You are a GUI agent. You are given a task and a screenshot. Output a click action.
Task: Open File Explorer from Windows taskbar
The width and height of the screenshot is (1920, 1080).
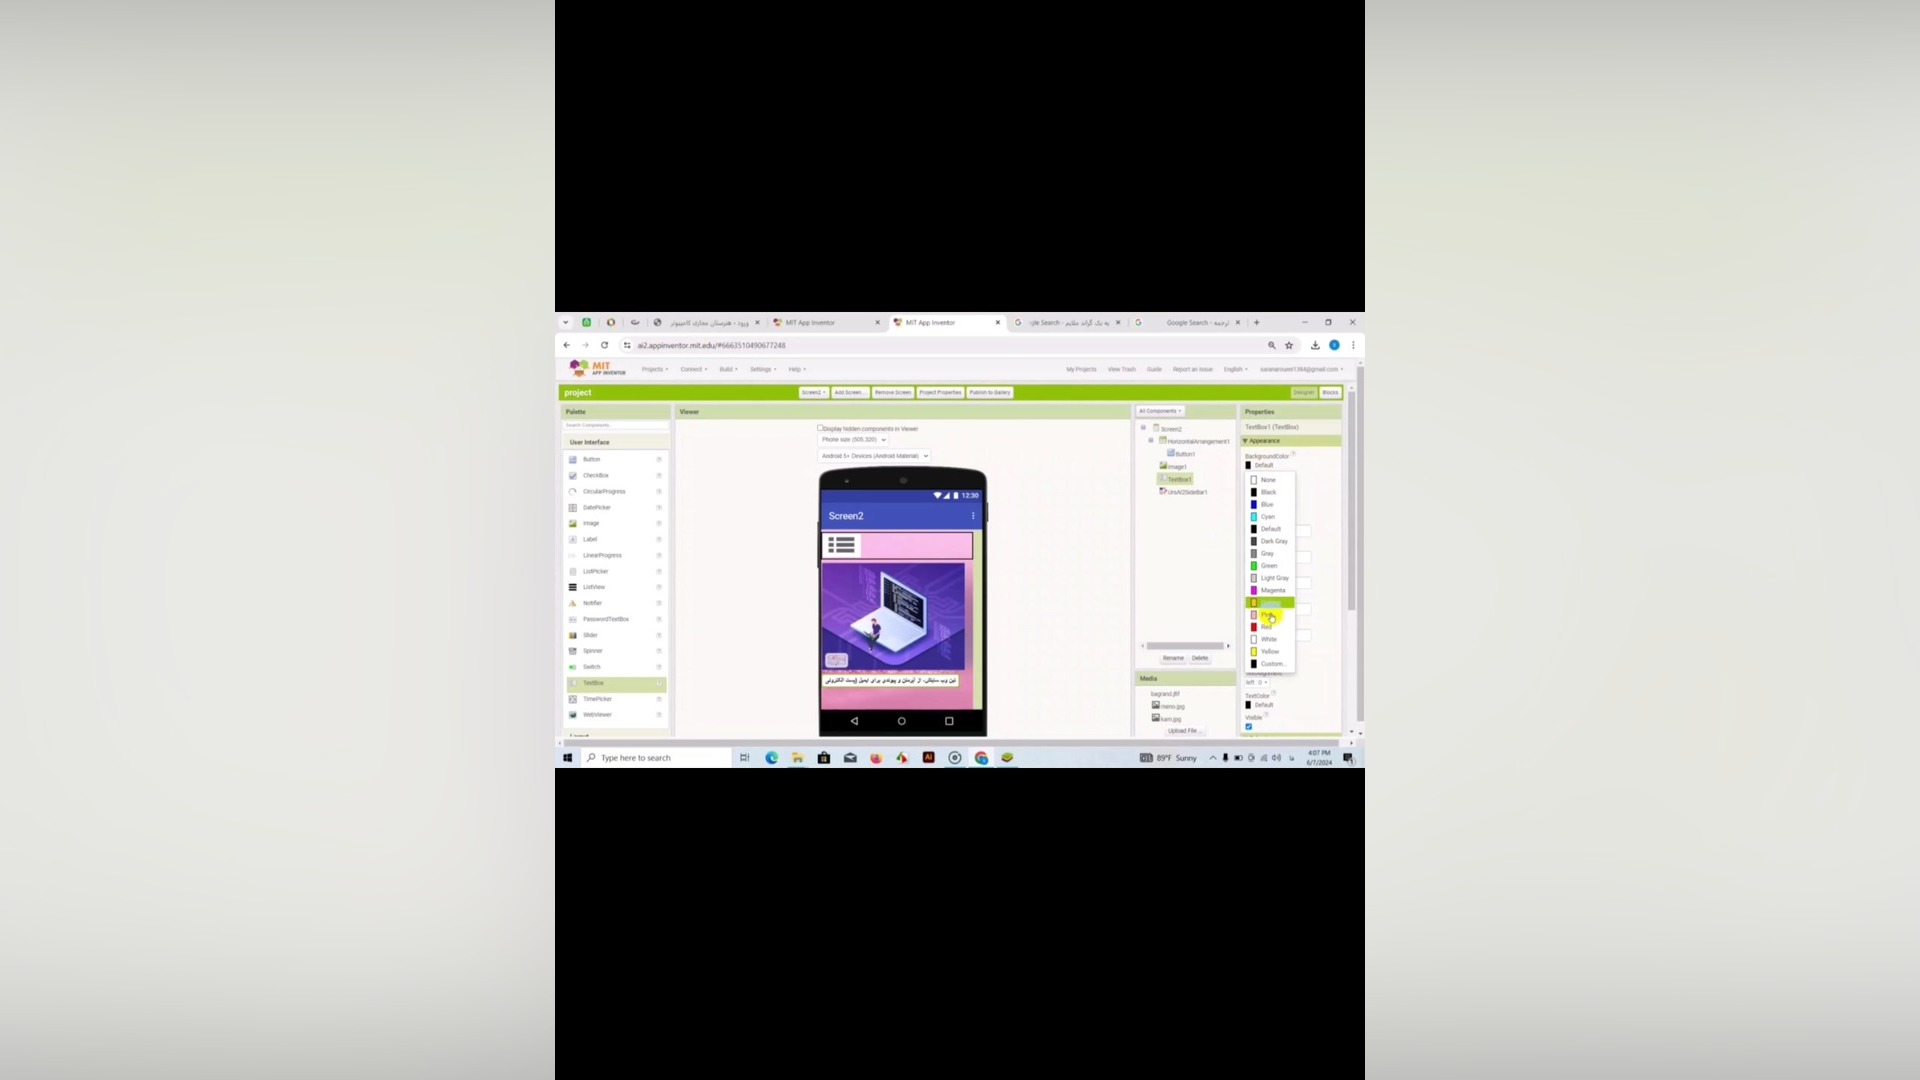click(797, 758)
